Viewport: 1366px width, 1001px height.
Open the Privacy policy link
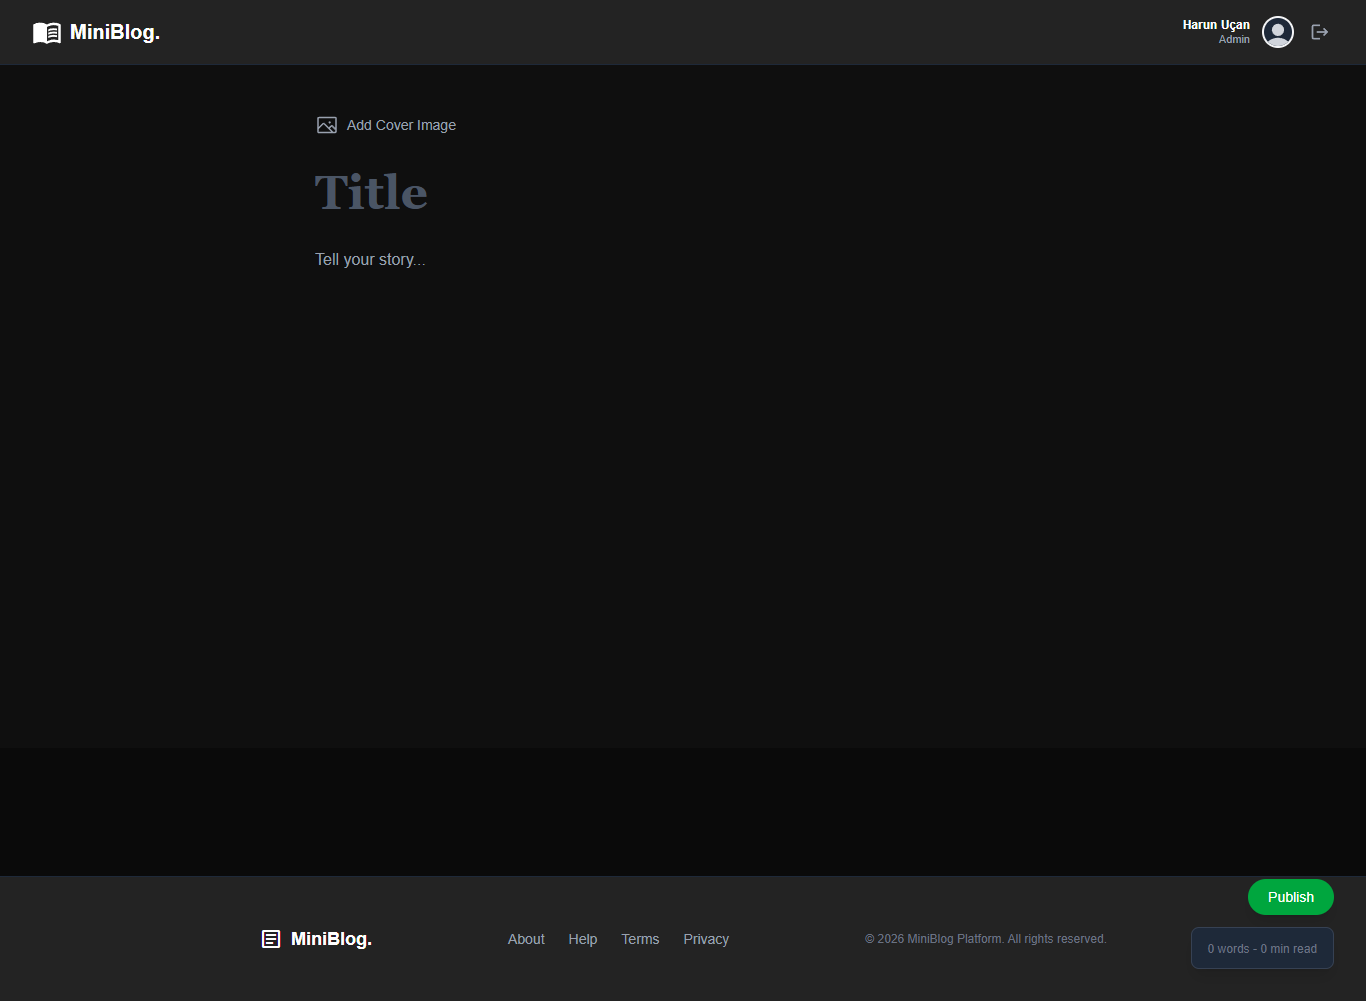click(x=706, y=939)
